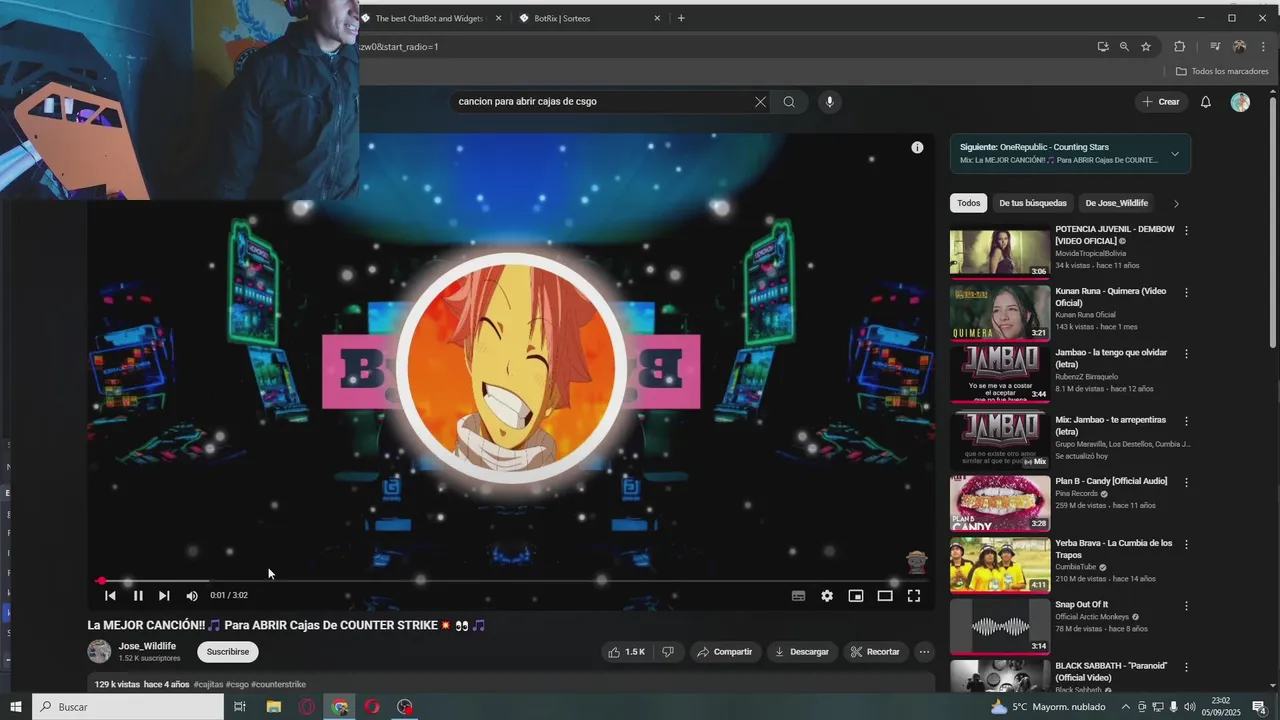Click the install app icon in address bar
The height and width of the screenshot is (720, 1280).
tap(1103, 47)
